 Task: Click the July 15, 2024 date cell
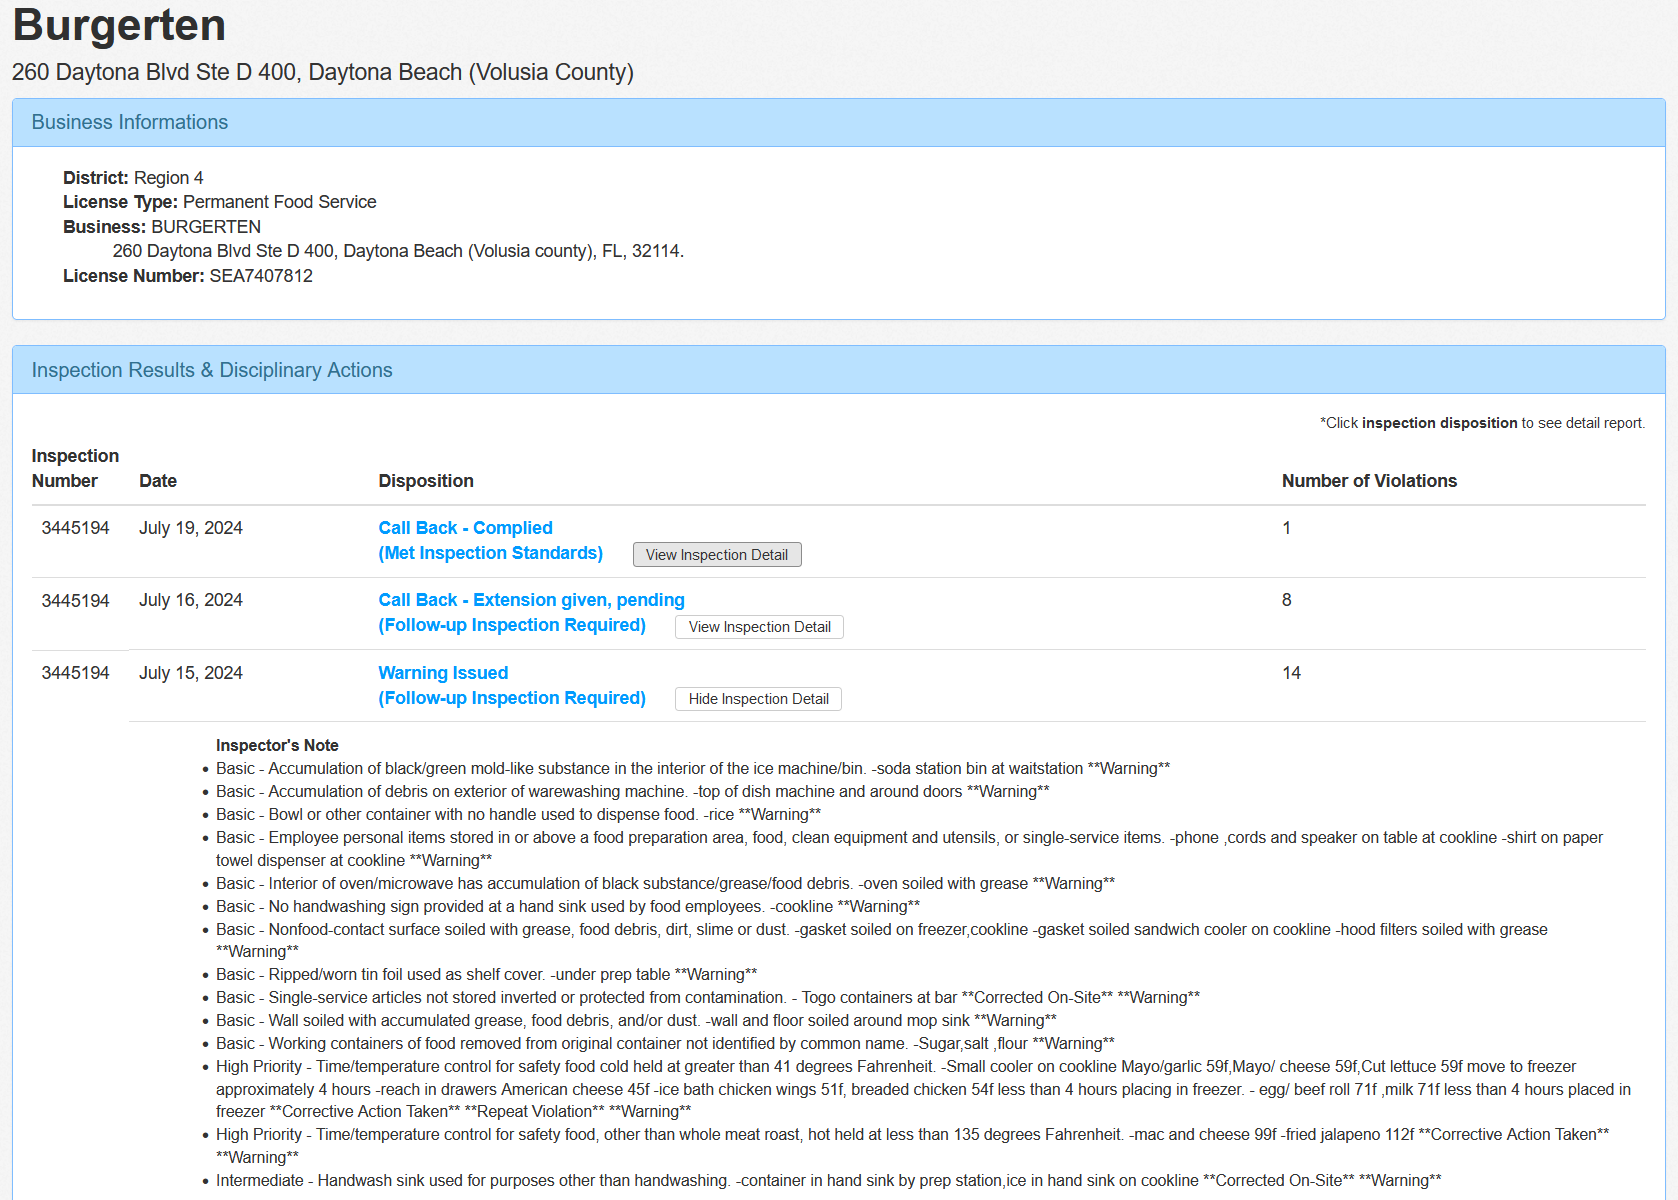[x=191, y=673]
